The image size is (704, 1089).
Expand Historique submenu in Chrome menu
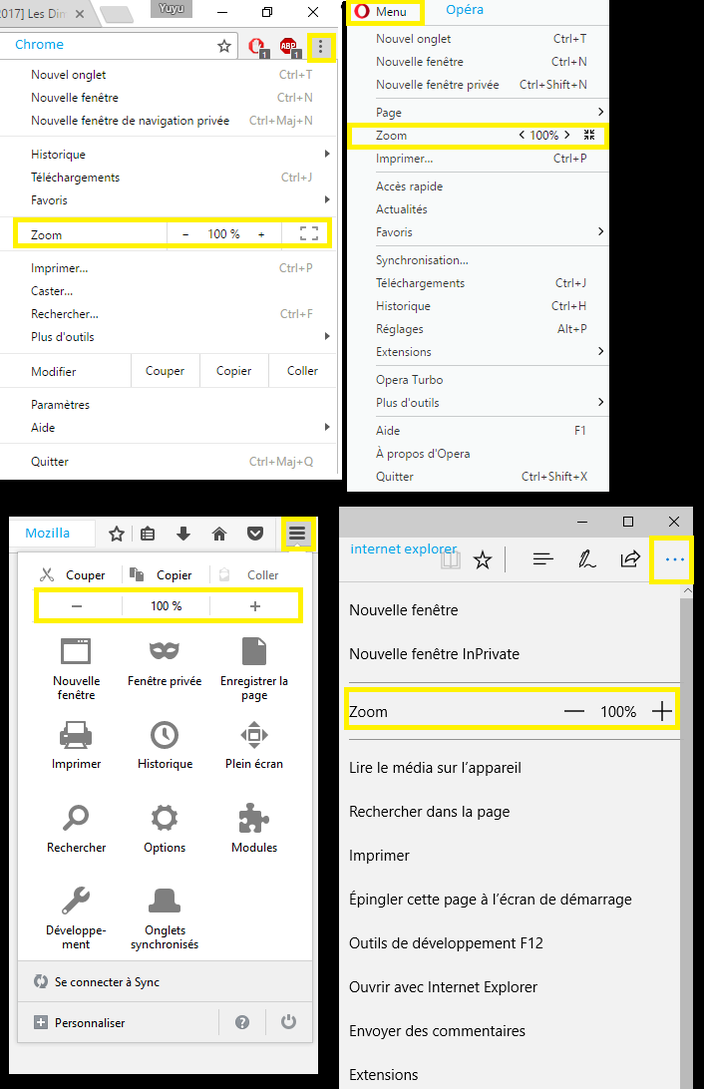click(327, 153)
